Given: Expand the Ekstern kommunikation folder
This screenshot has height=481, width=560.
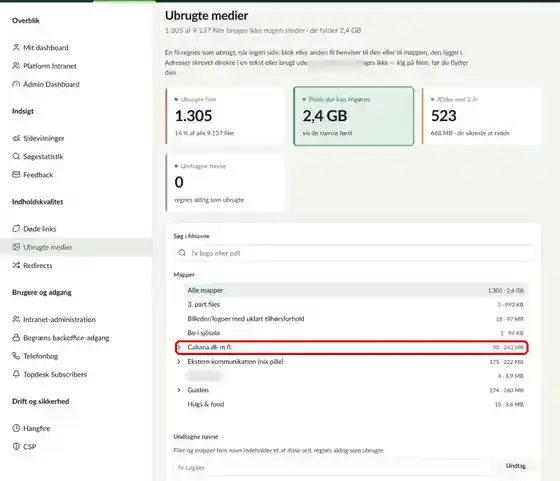Looking at the screenshot, I should point(179,361).
